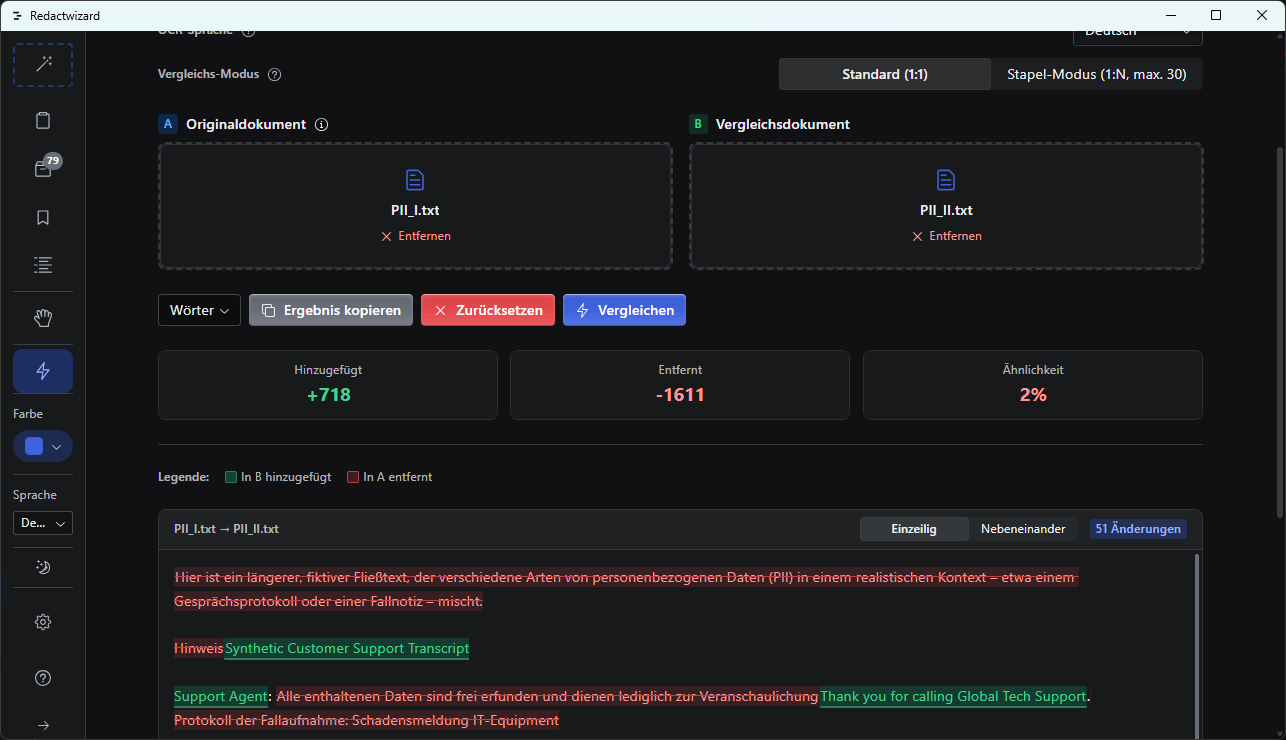Select the Einzeilig view tab

pyautogui.click(x=914, y=529)
